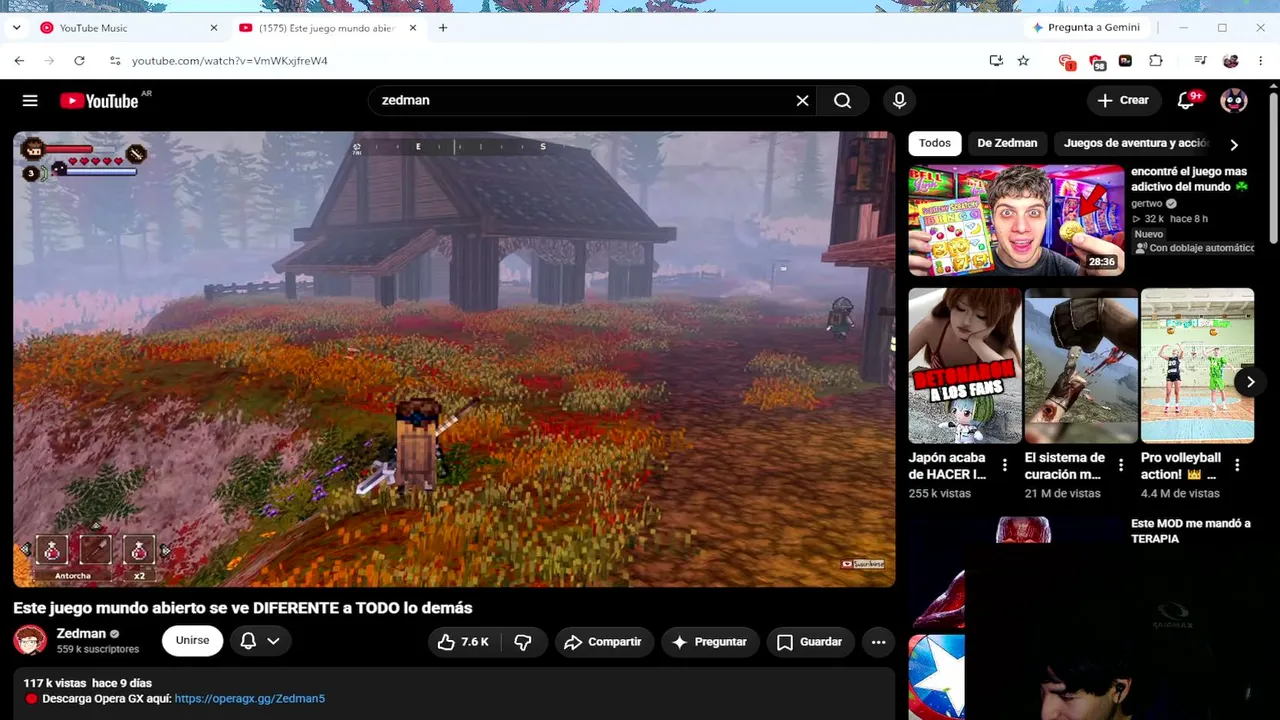Open the 'encontré el juego mas adictivo' title
1280x720 pixels.
[x=1189, y=179]
